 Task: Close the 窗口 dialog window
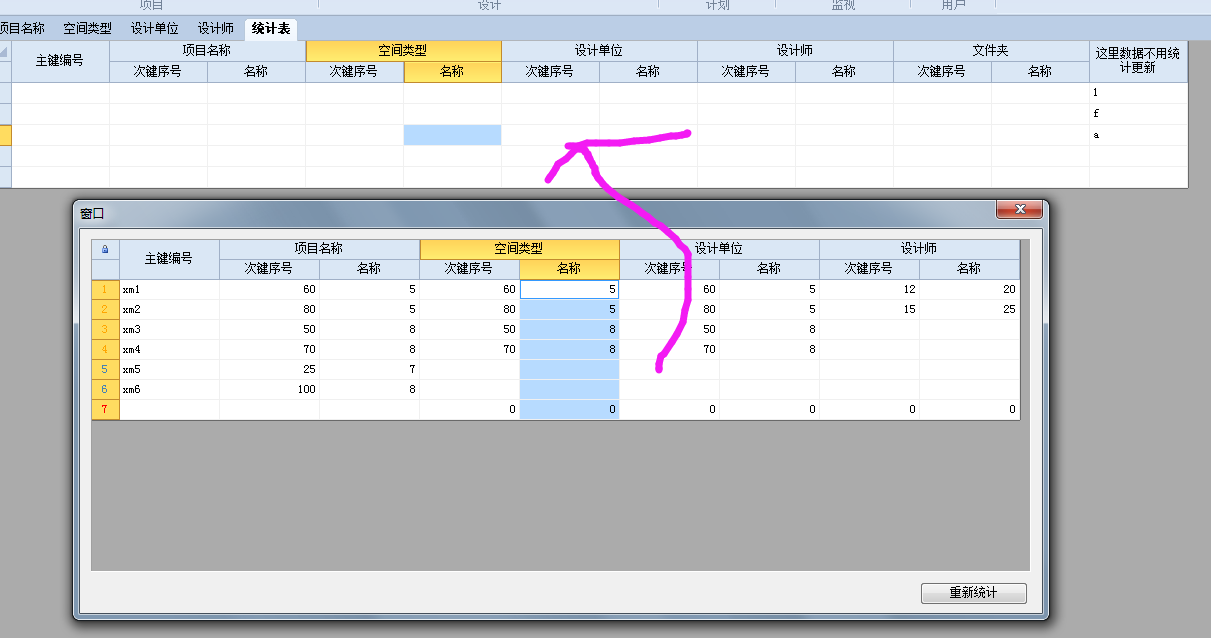coord(1020,209)
